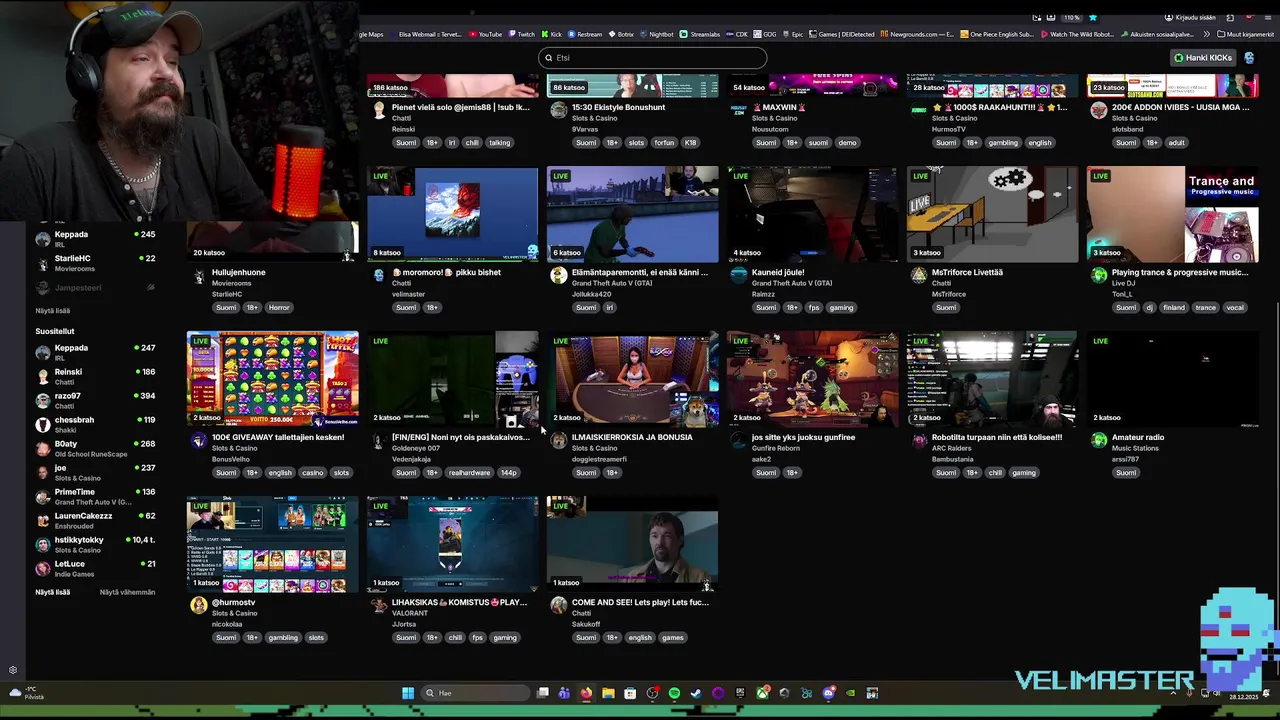1280x720 pixels.
Task: Click the Windows Hae search box
Action: click(x=475, y=693)
